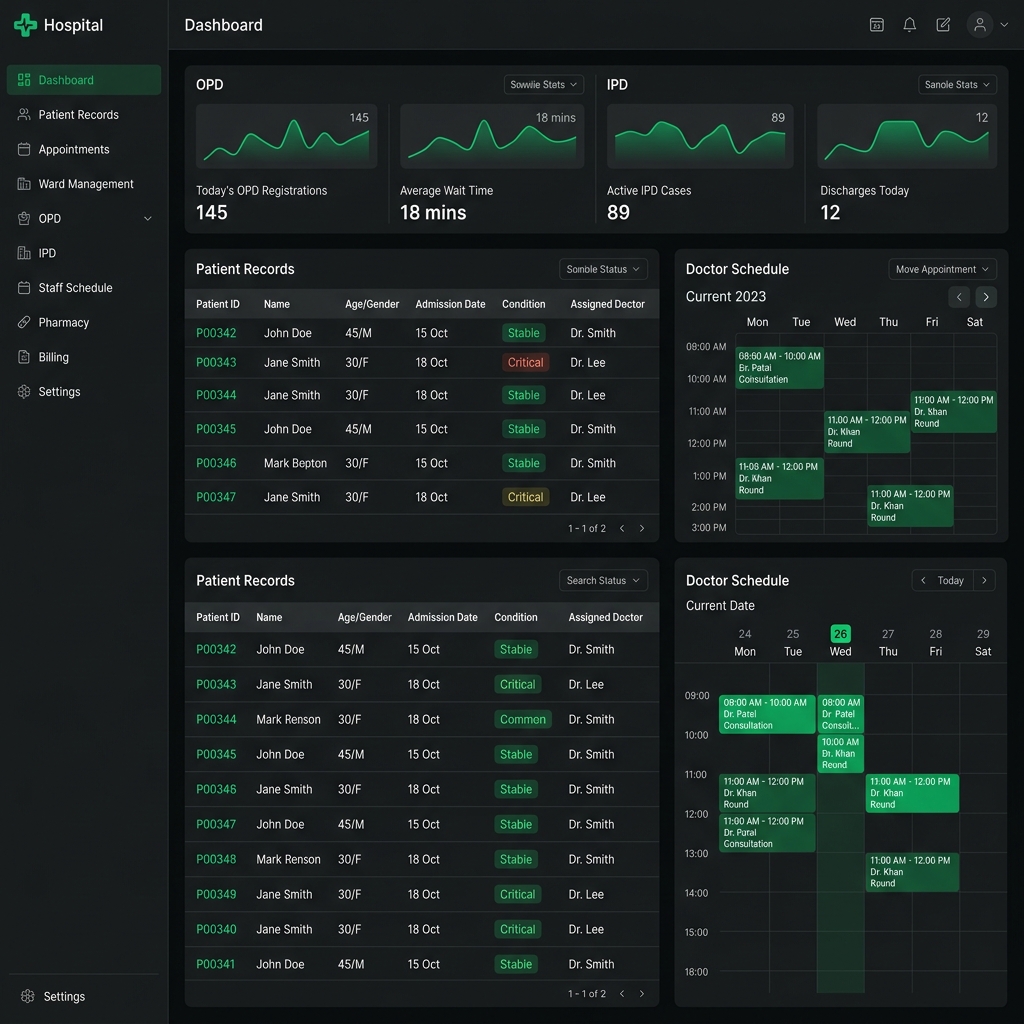Open the Search Status dropdown
Image resolution: width=1024 pixels, height=1024 pixels.
[x=603, y=580]
